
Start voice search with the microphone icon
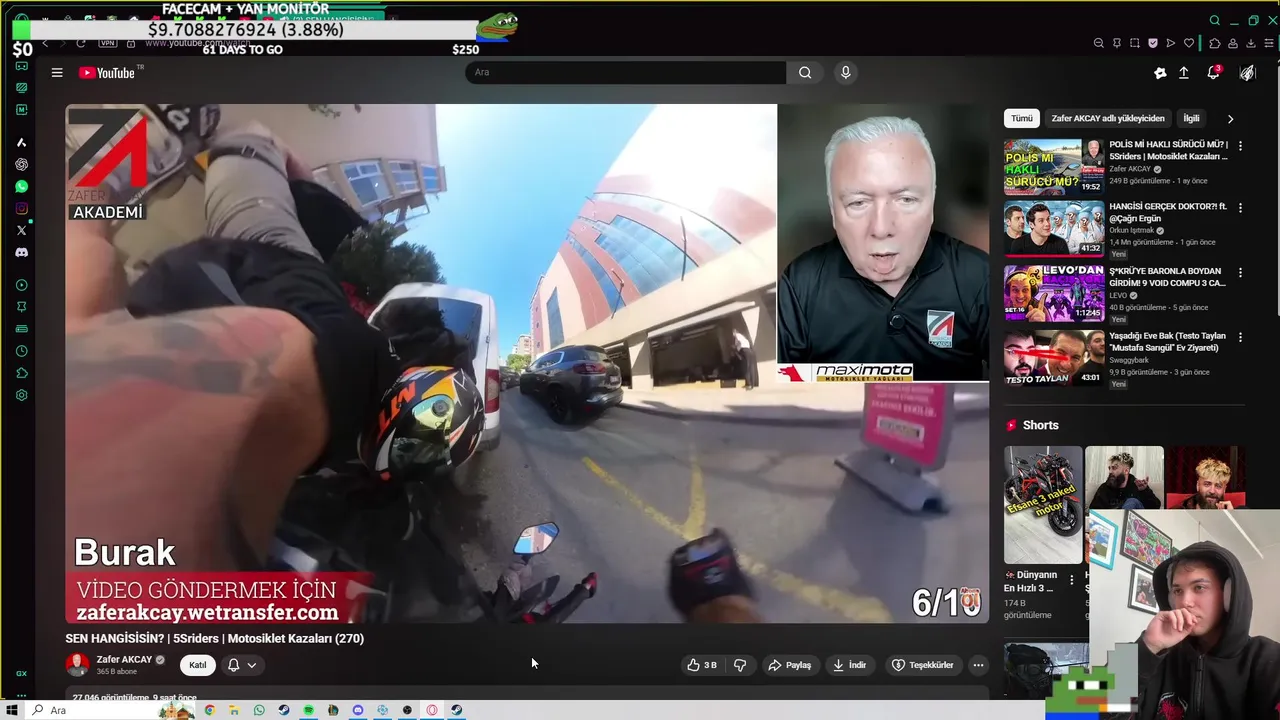(846, 72)
